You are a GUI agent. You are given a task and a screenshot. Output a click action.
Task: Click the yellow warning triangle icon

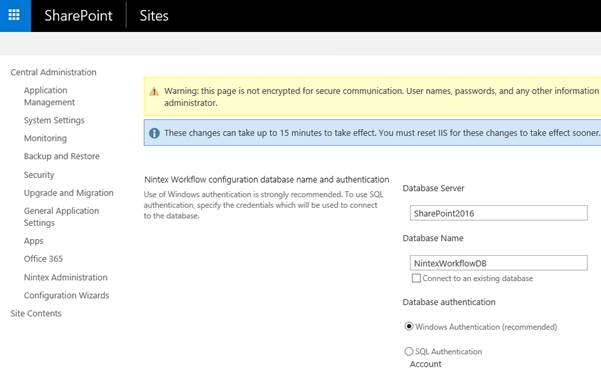tap(154, 92)
